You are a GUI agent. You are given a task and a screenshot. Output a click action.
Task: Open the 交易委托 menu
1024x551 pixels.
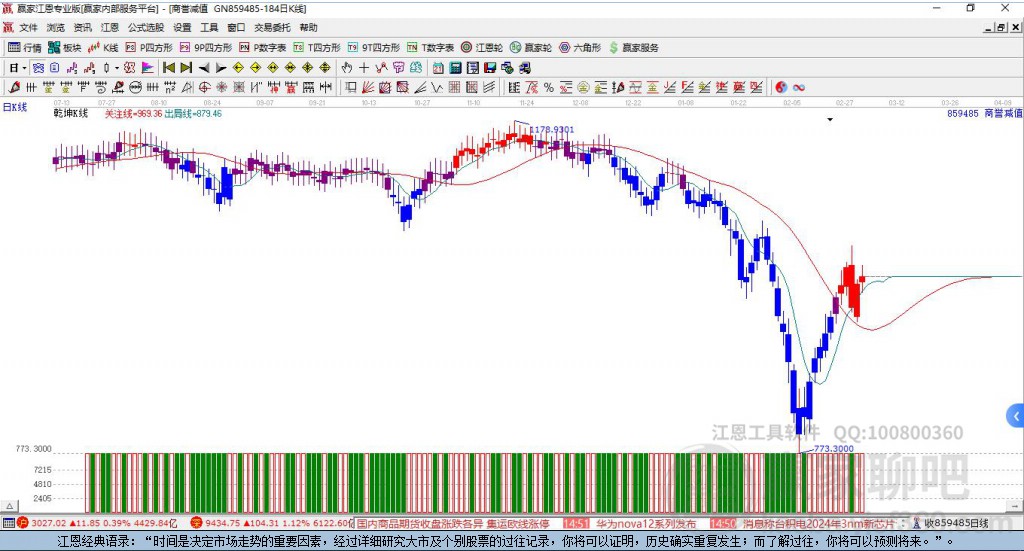coord(272,27)
